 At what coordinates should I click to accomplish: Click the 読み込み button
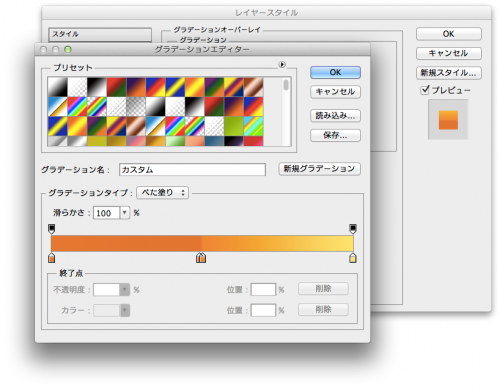pyautogui.click(x=335, y=116)
